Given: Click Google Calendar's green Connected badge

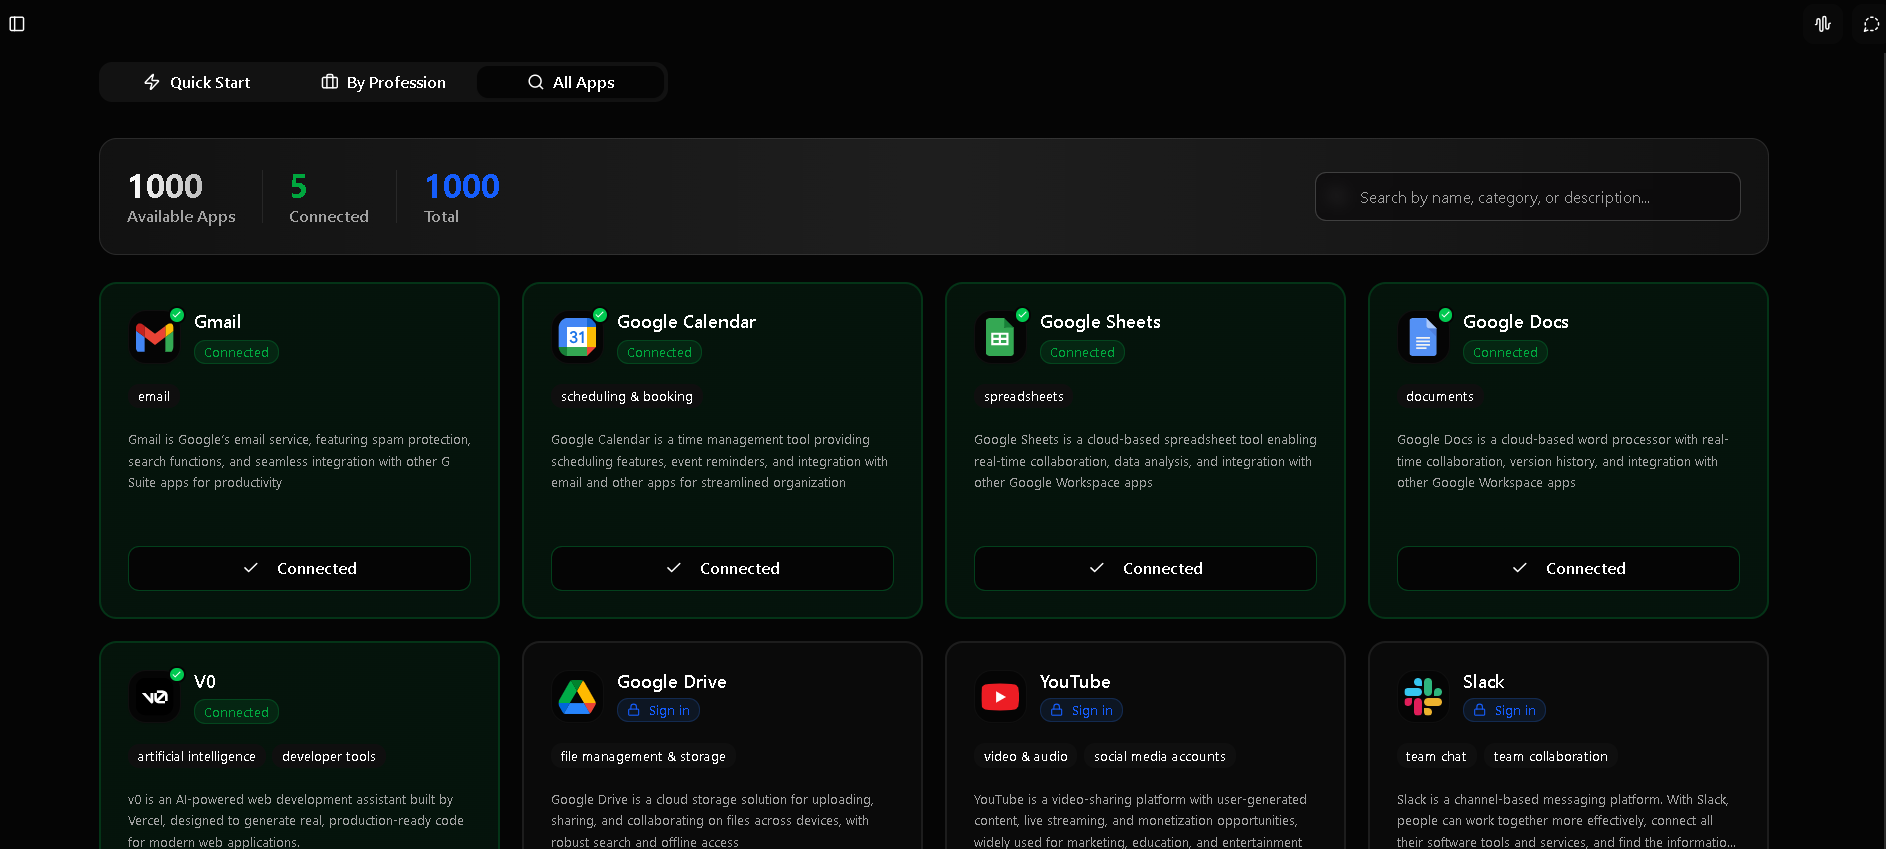Looking at the screenshot, I should tap(659, 352).
